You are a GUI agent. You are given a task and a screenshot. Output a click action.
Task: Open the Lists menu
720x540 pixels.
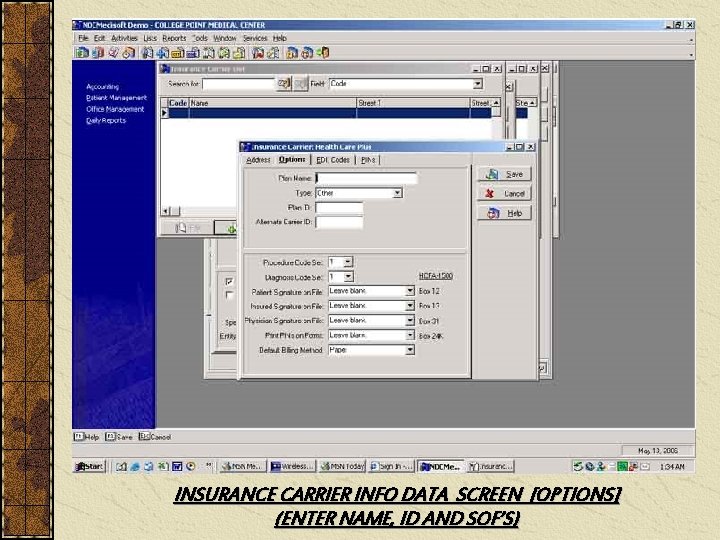tap(150, 38)
